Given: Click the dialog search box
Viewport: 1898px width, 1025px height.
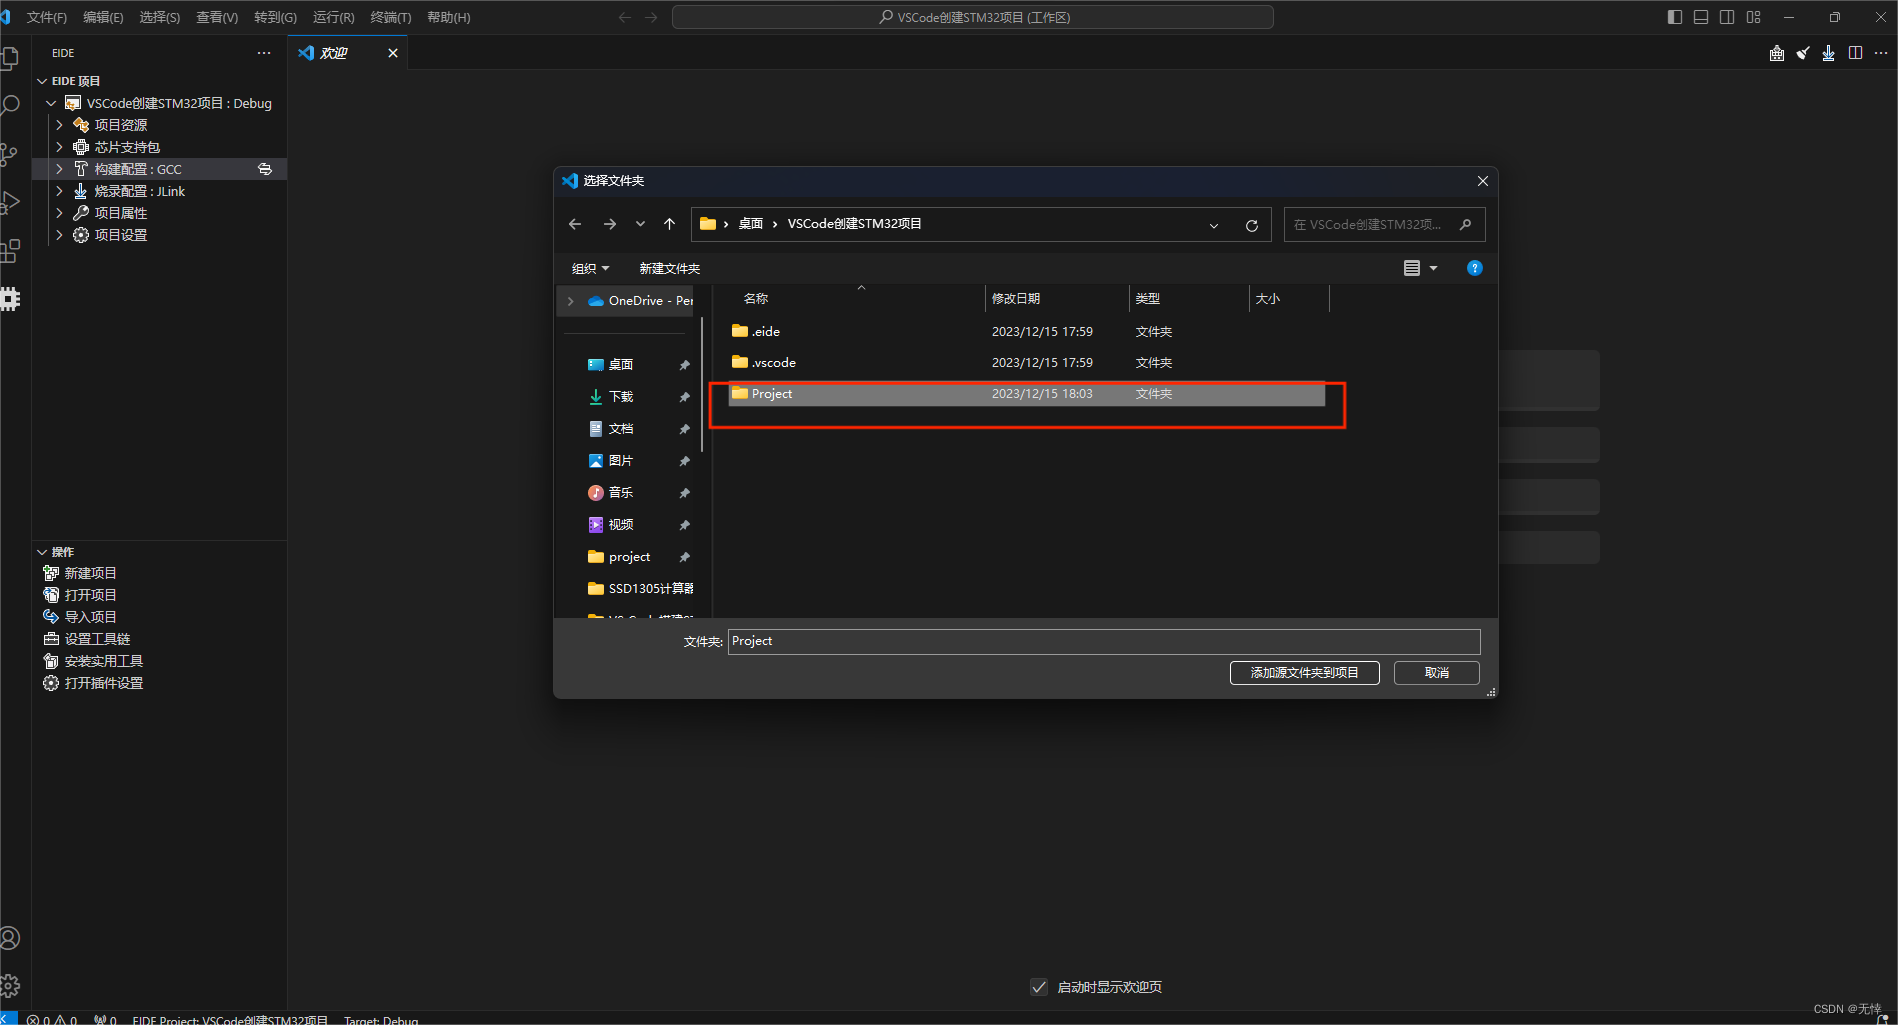Looking at the screenshot, I should (x=1385, y=224).
